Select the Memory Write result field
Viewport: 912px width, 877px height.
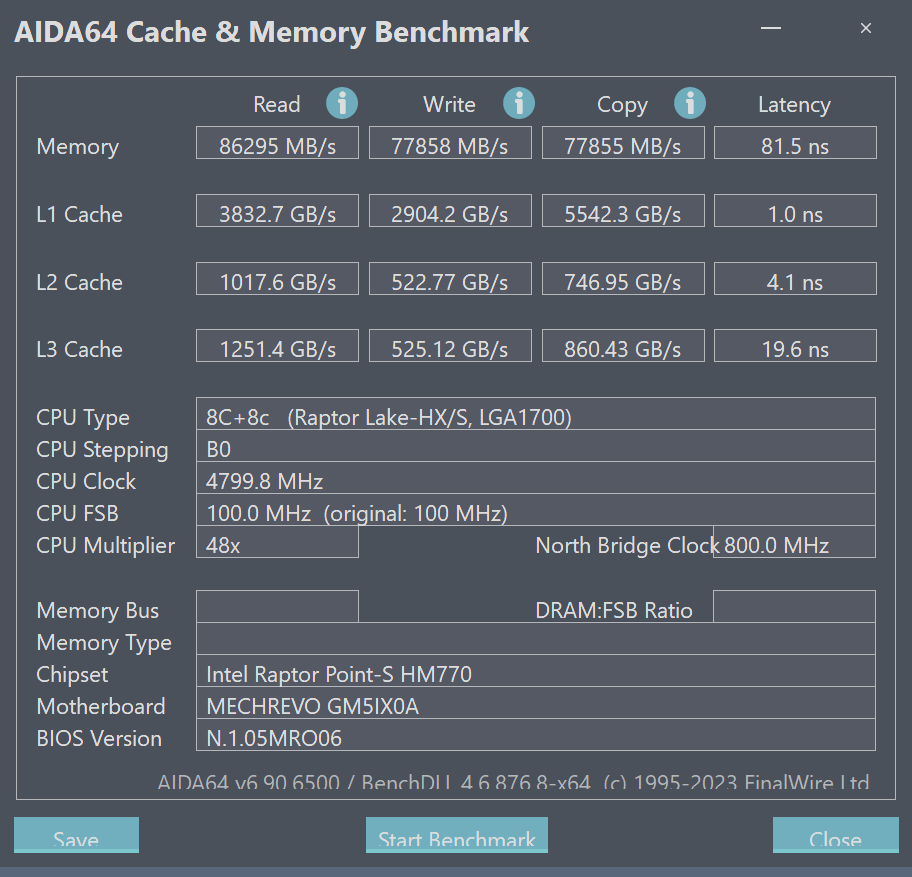tap(452, 143)
